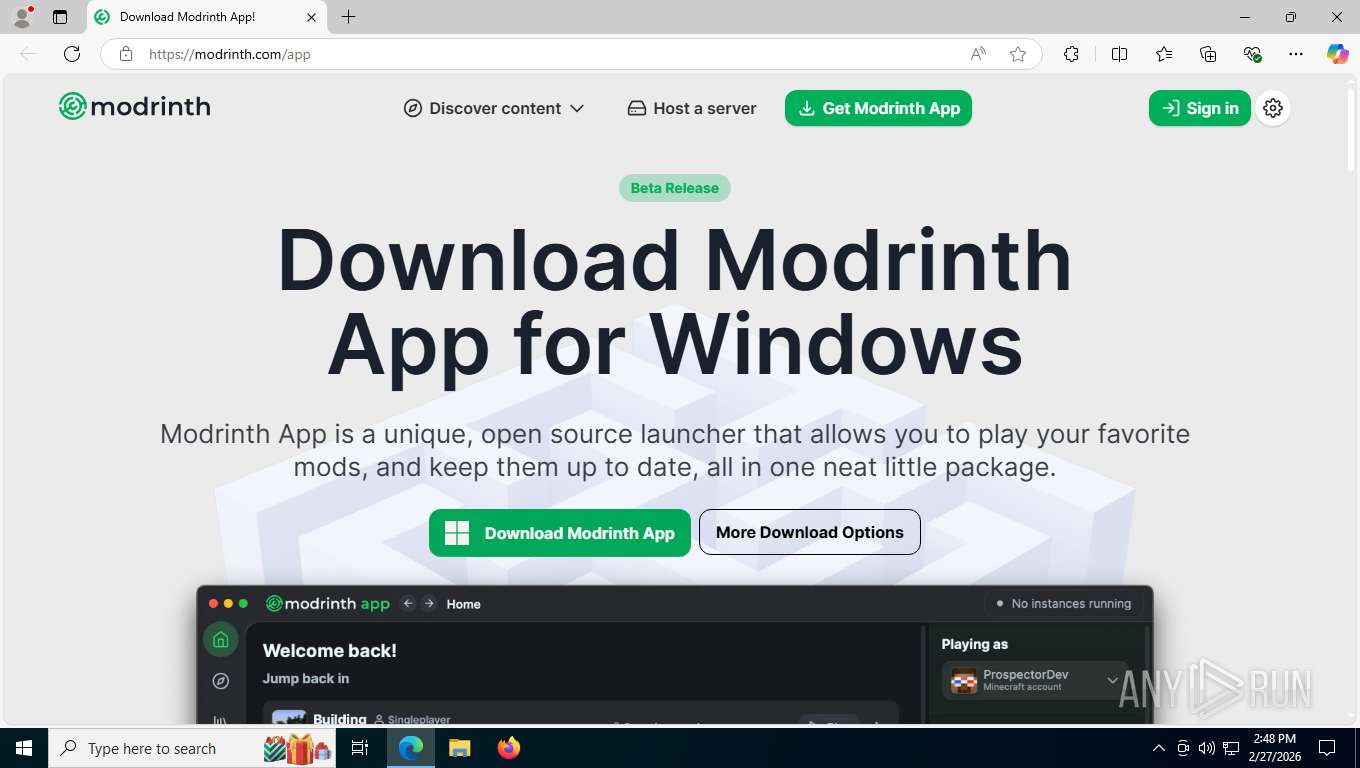The image size is (1360, 768).
Task: Click the Download Modrinth App button
Action: pyautogui.click(x=559, y=533)
